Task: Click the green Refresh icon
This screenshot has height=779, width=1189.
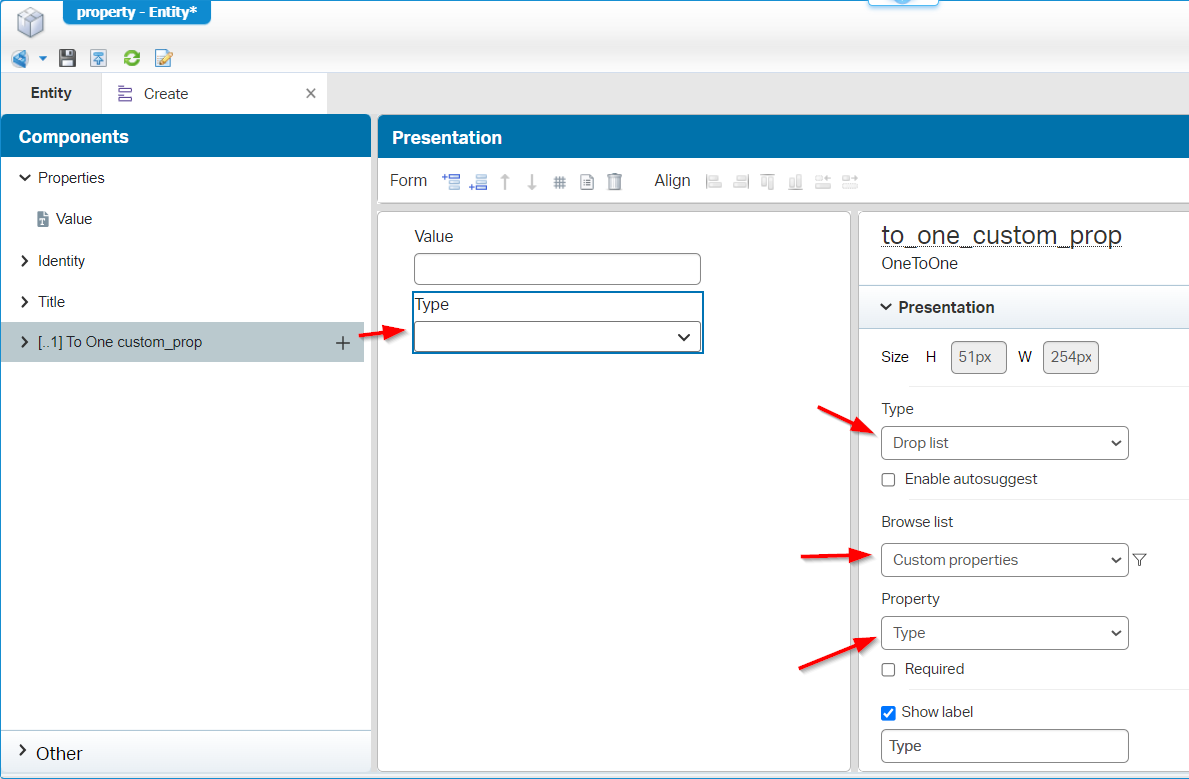Action: click(x=131, y=58)
